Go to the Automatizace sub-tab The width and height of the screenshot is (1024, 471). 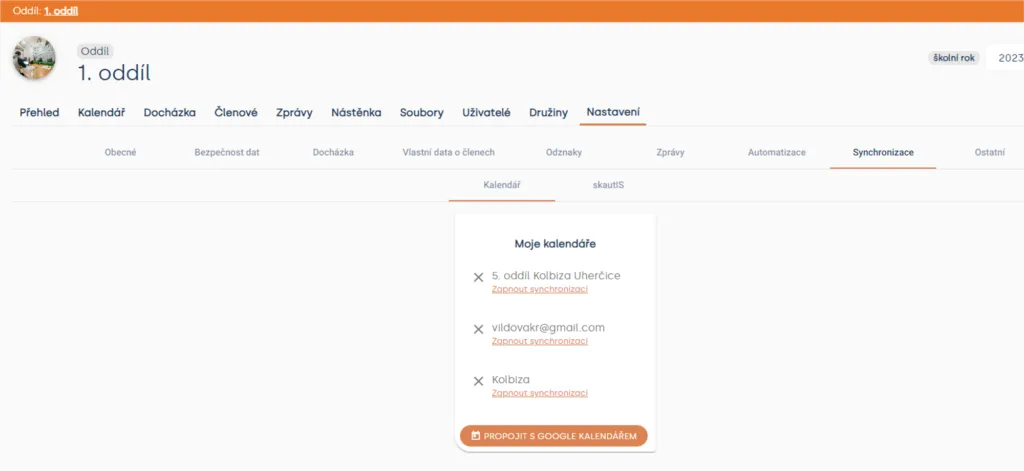pos(776,152)
